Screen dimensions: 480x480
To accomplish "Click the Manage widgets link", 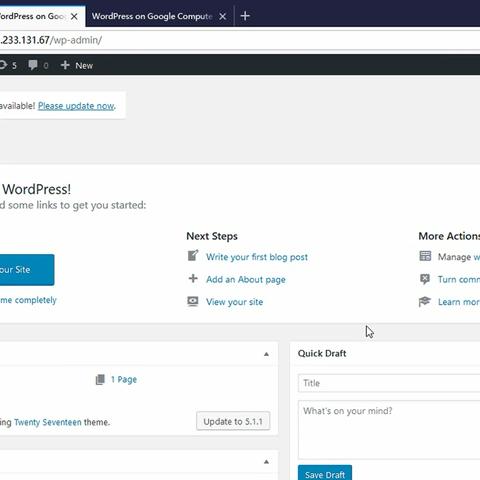I will (459, 257).
